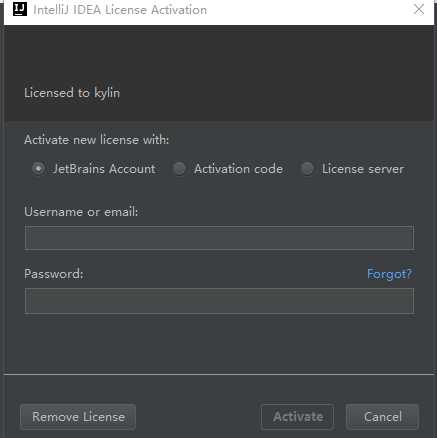The height and width of the screenshot is (438, 437).
Task: Click the 'Licensed to kylin' status text
Action: tap(72, 93)
